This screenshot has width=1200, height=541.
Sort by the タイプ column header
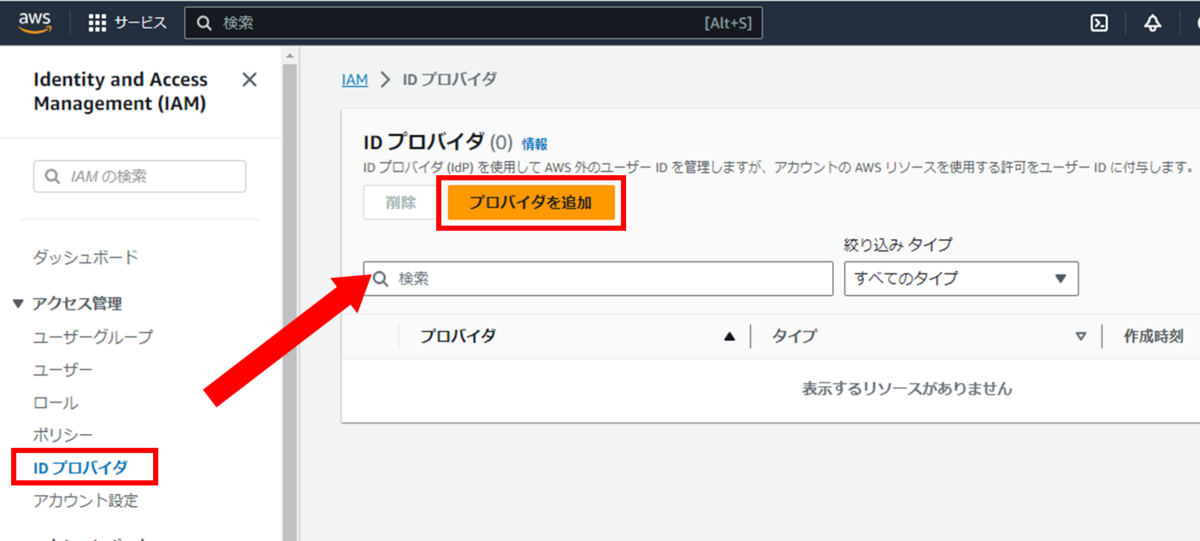[x=794, y=336]
